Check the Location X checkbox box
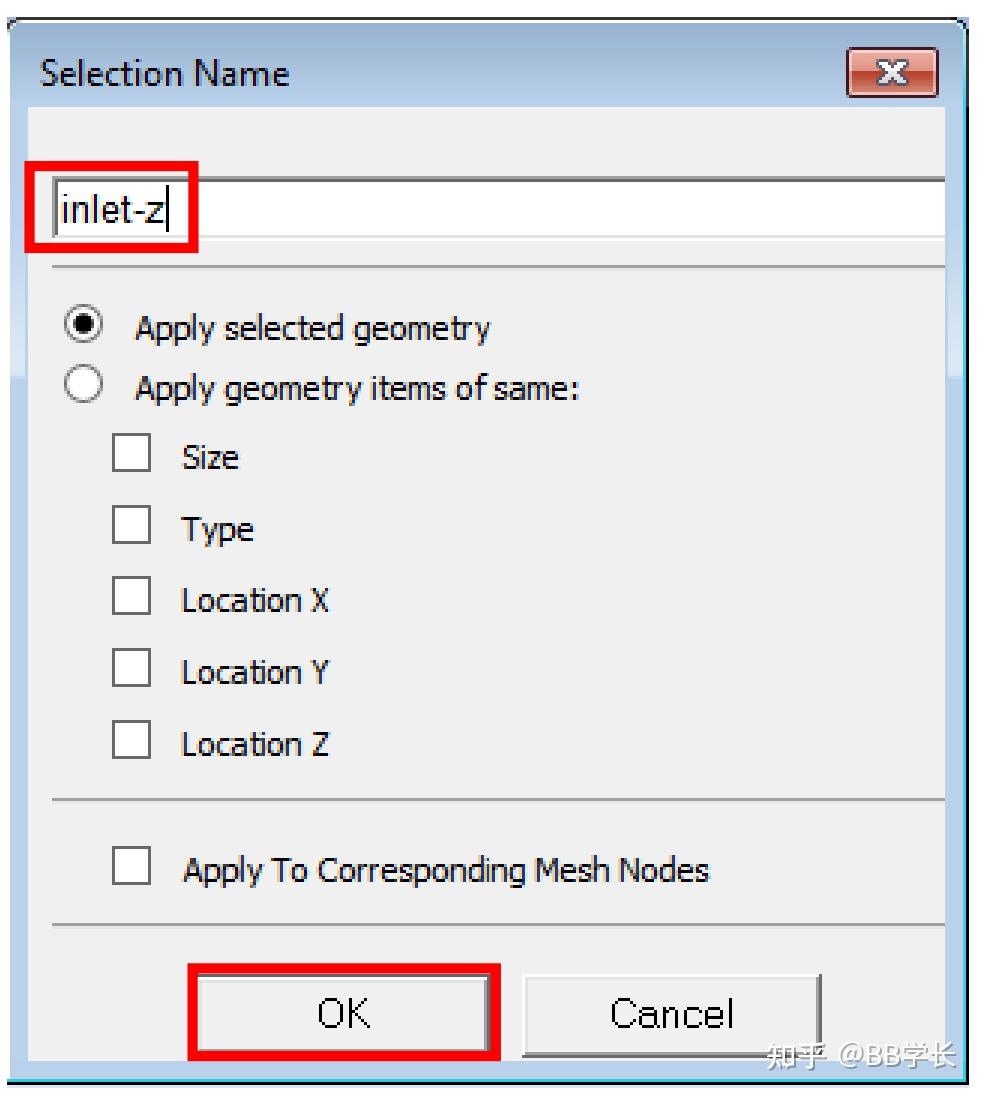 [131, 598]
